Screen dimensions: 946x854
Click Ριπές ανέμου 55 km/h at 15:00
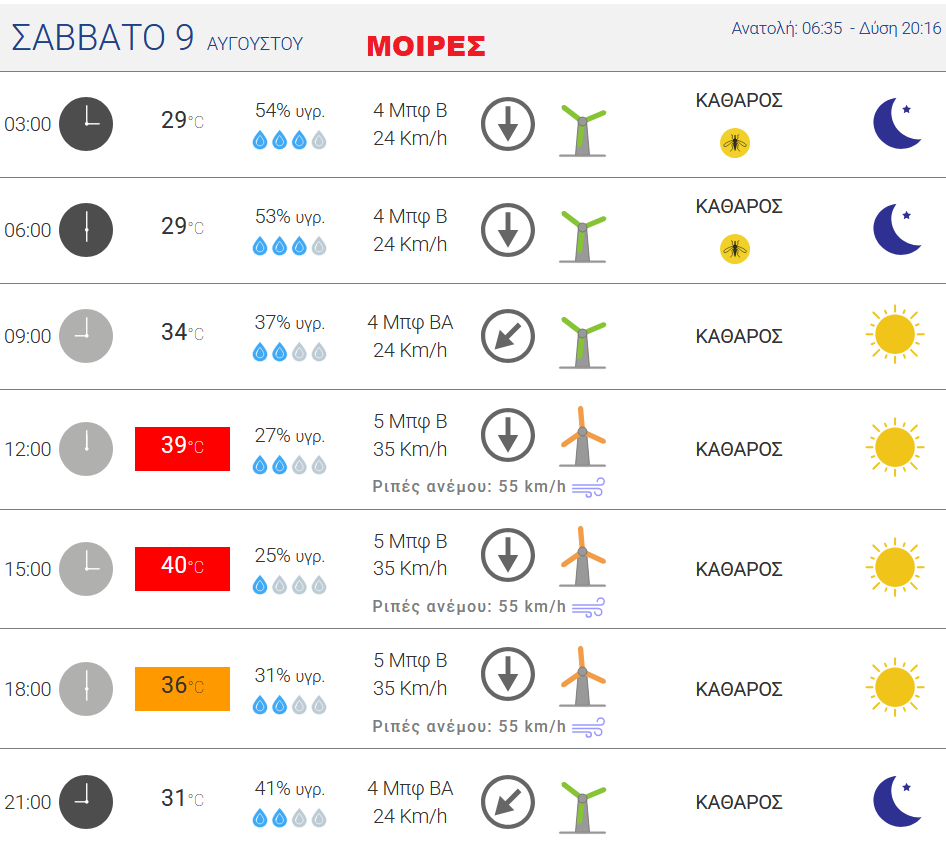coord(469,606)
